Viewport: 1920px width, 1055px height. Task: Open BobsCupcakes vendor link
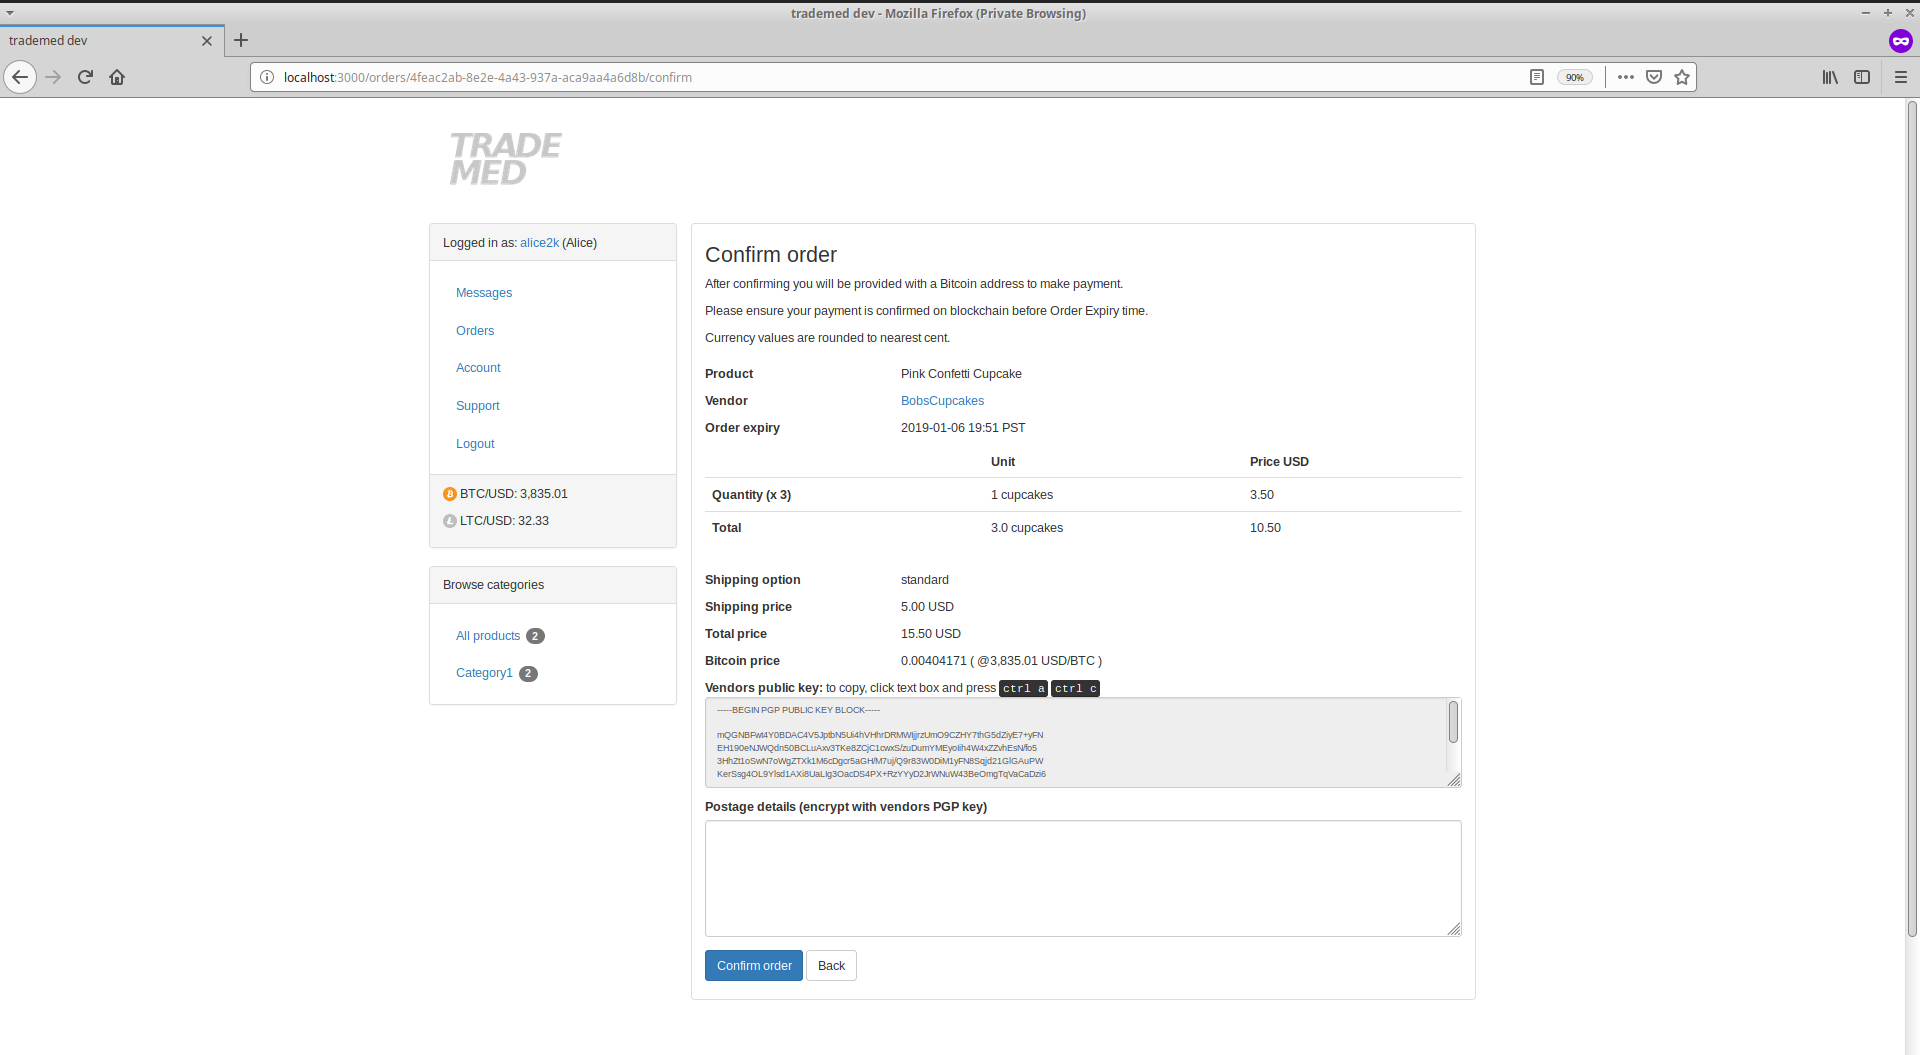coord(942,401)
